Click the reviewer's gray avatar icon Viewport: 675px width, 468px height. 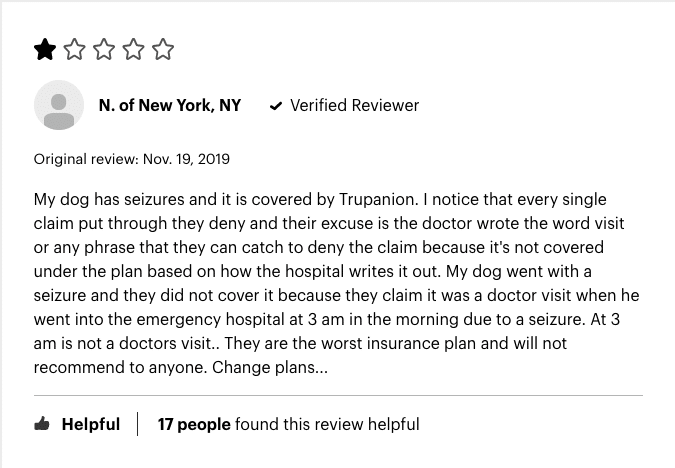point(59,105)
